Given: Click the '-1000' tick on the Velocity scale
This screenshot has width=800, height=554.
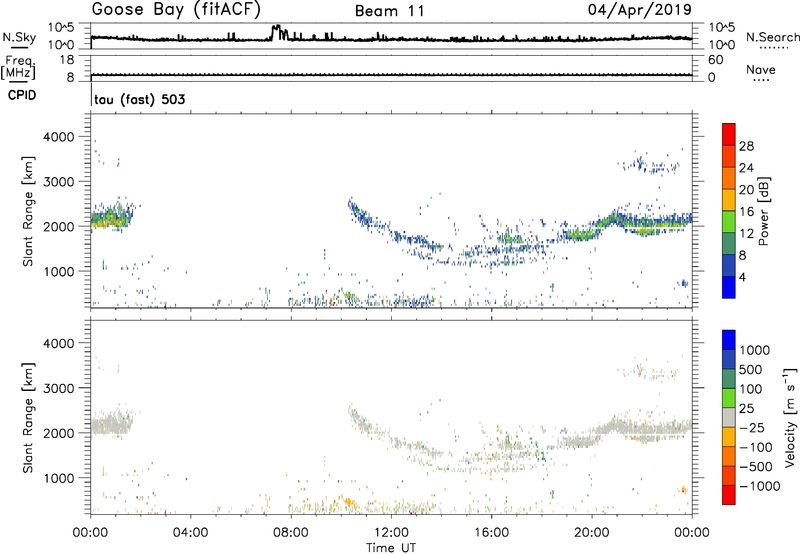Looking at the screenshot, I should pos(759,486).
